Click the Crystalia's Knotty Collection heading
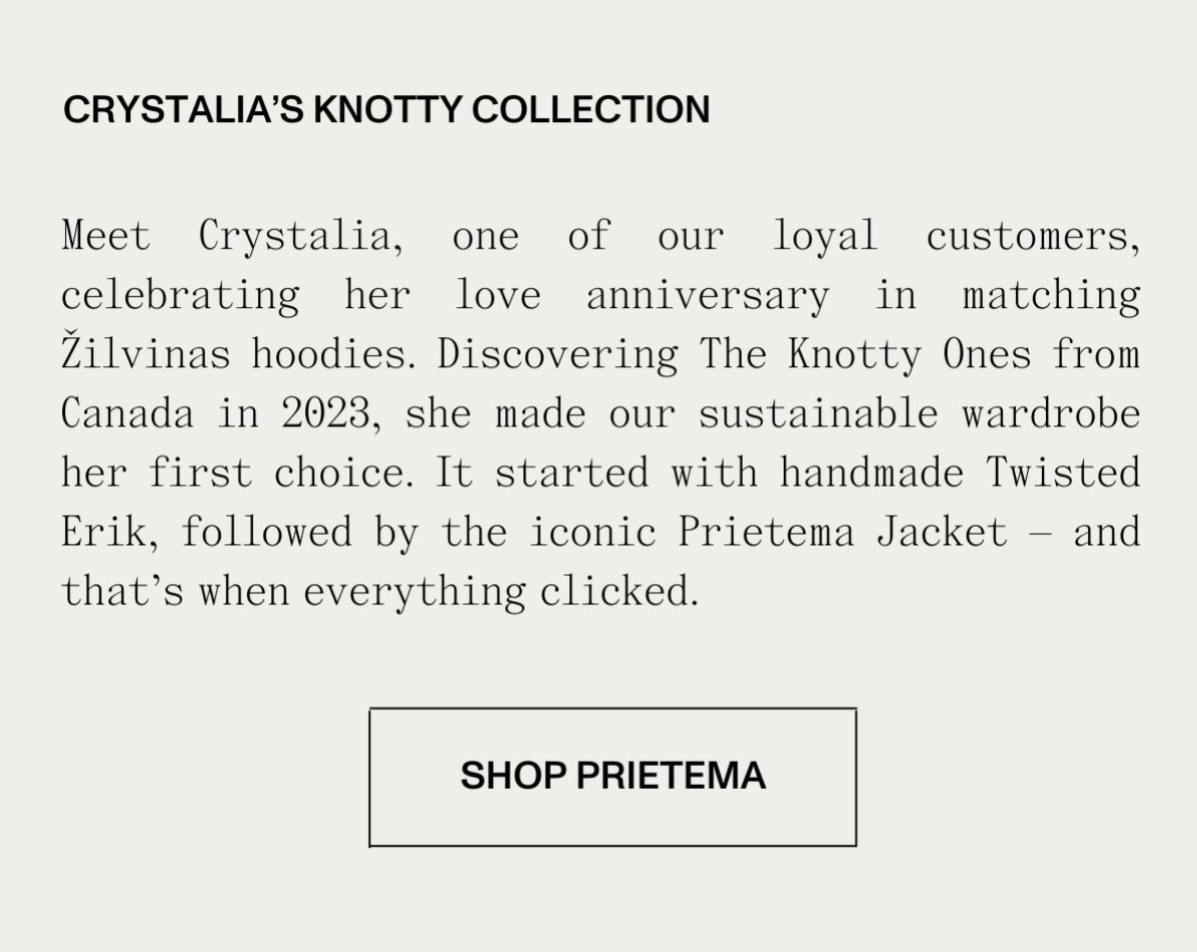This screenshot has height=952, width=1197. [386, 109]
